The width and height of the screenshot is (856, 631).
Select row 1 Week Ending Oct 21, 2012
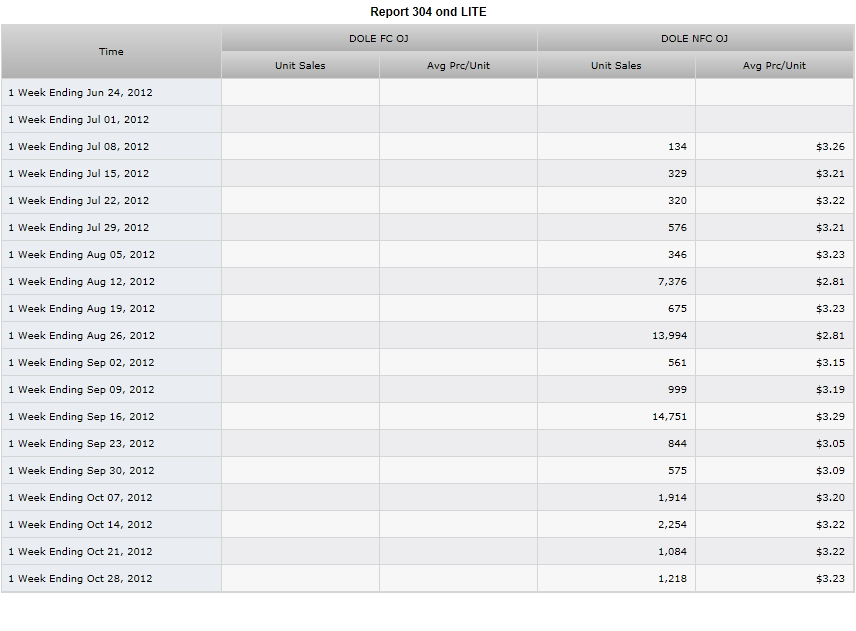[427, 551]
